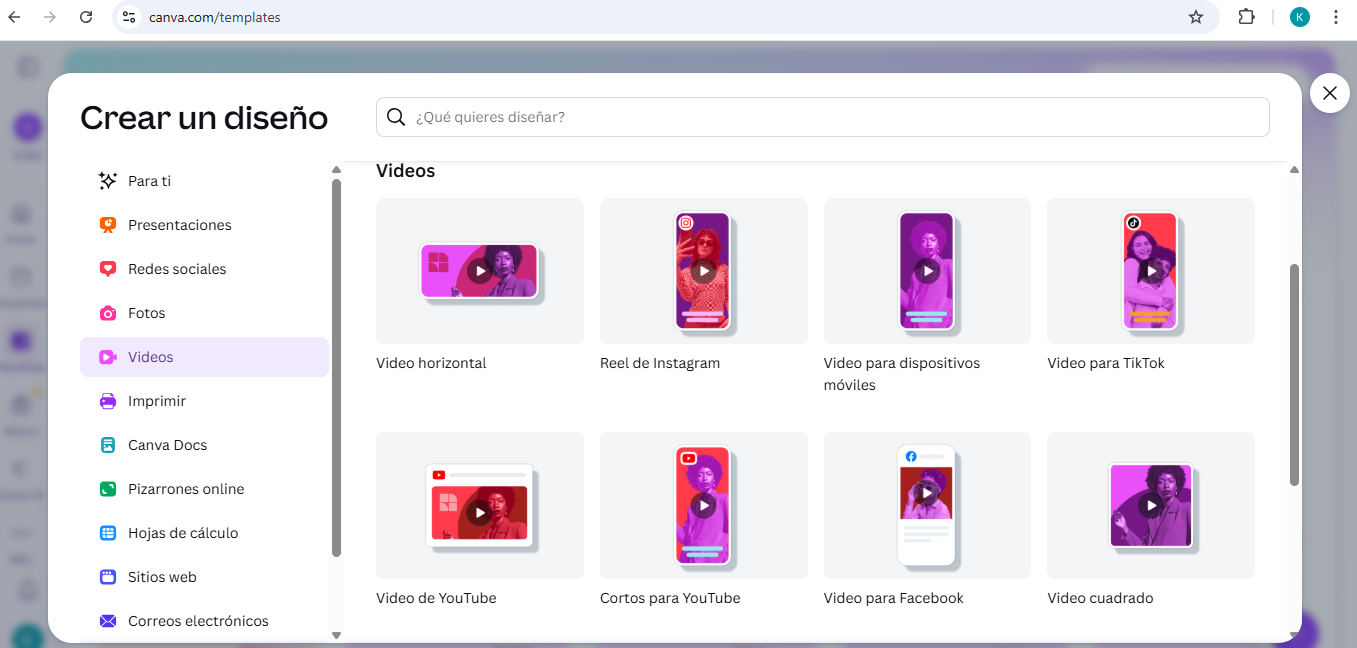This screenshot has height=648, width=1357.
Task: Choose the Video horizontal template
Action: click(479, 271)
